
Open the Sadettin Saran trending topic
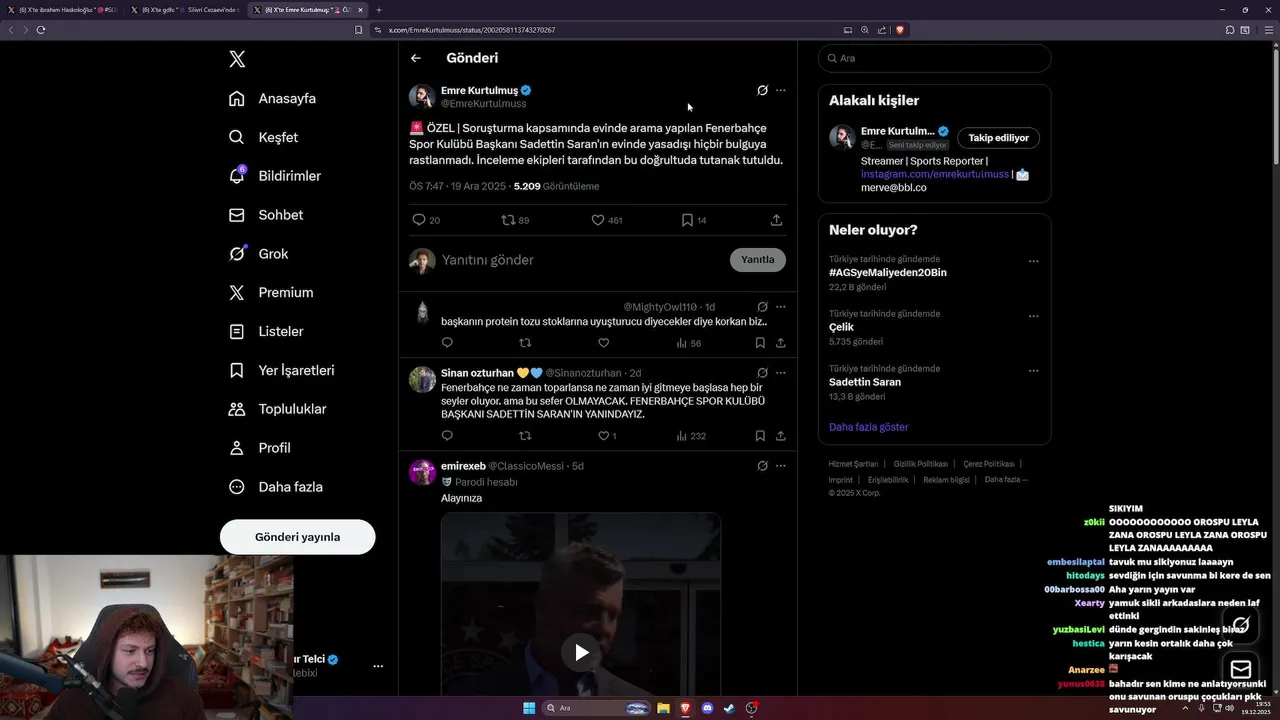865,382
